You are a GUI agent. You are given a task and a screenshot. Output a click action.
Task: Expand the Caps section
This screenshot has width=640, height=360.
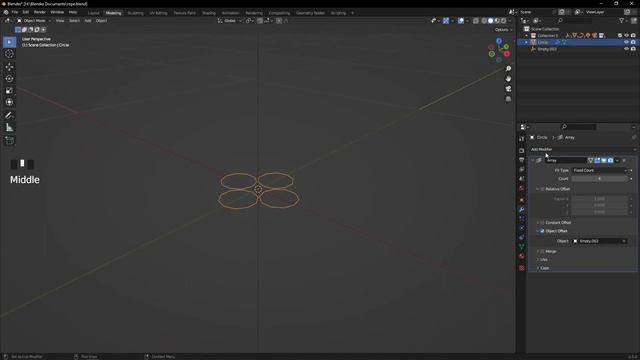[544, 268]
